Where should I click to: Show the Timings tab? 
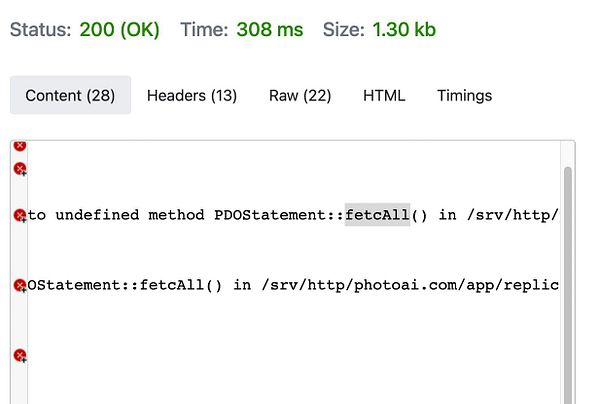(x=465, y=95)
